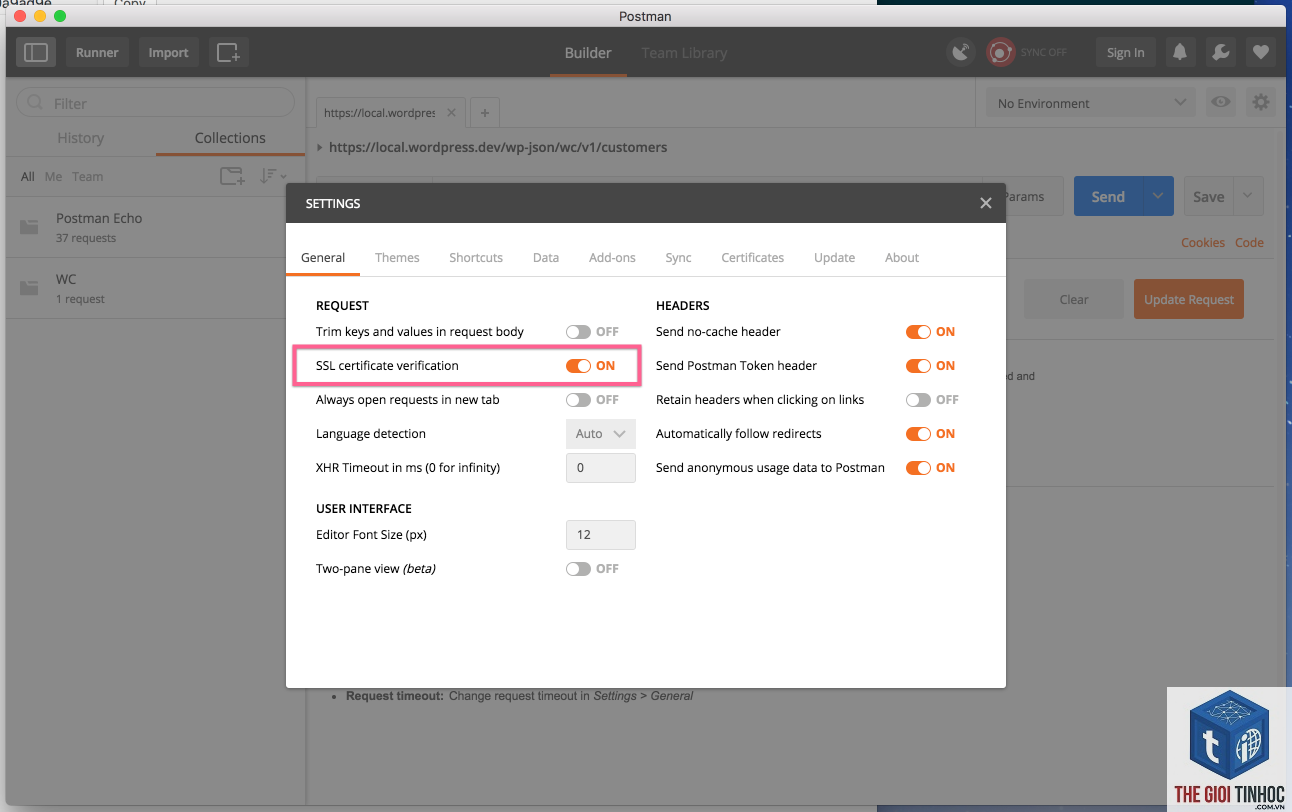The width and height of the screenshot is (1292, 812).
Task: Click the WC collection folder icon
Action: pyautogui.click(x=29, y=288)
